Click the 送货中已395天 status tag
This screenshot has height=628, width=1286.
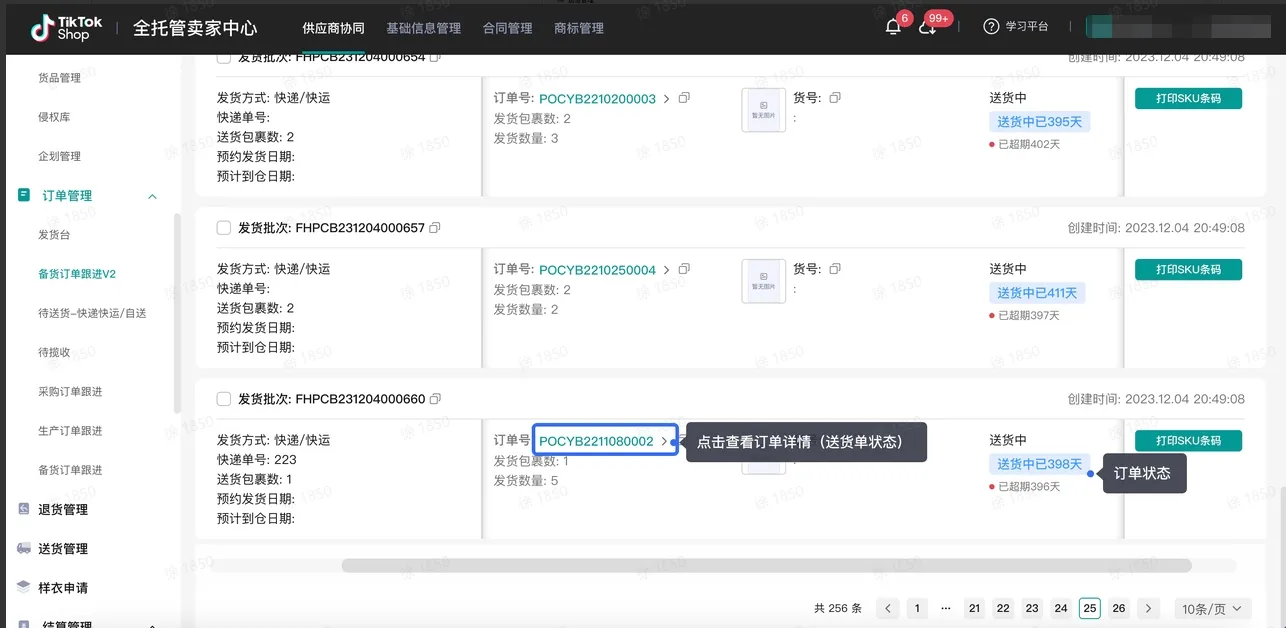tap(1039, 122)
